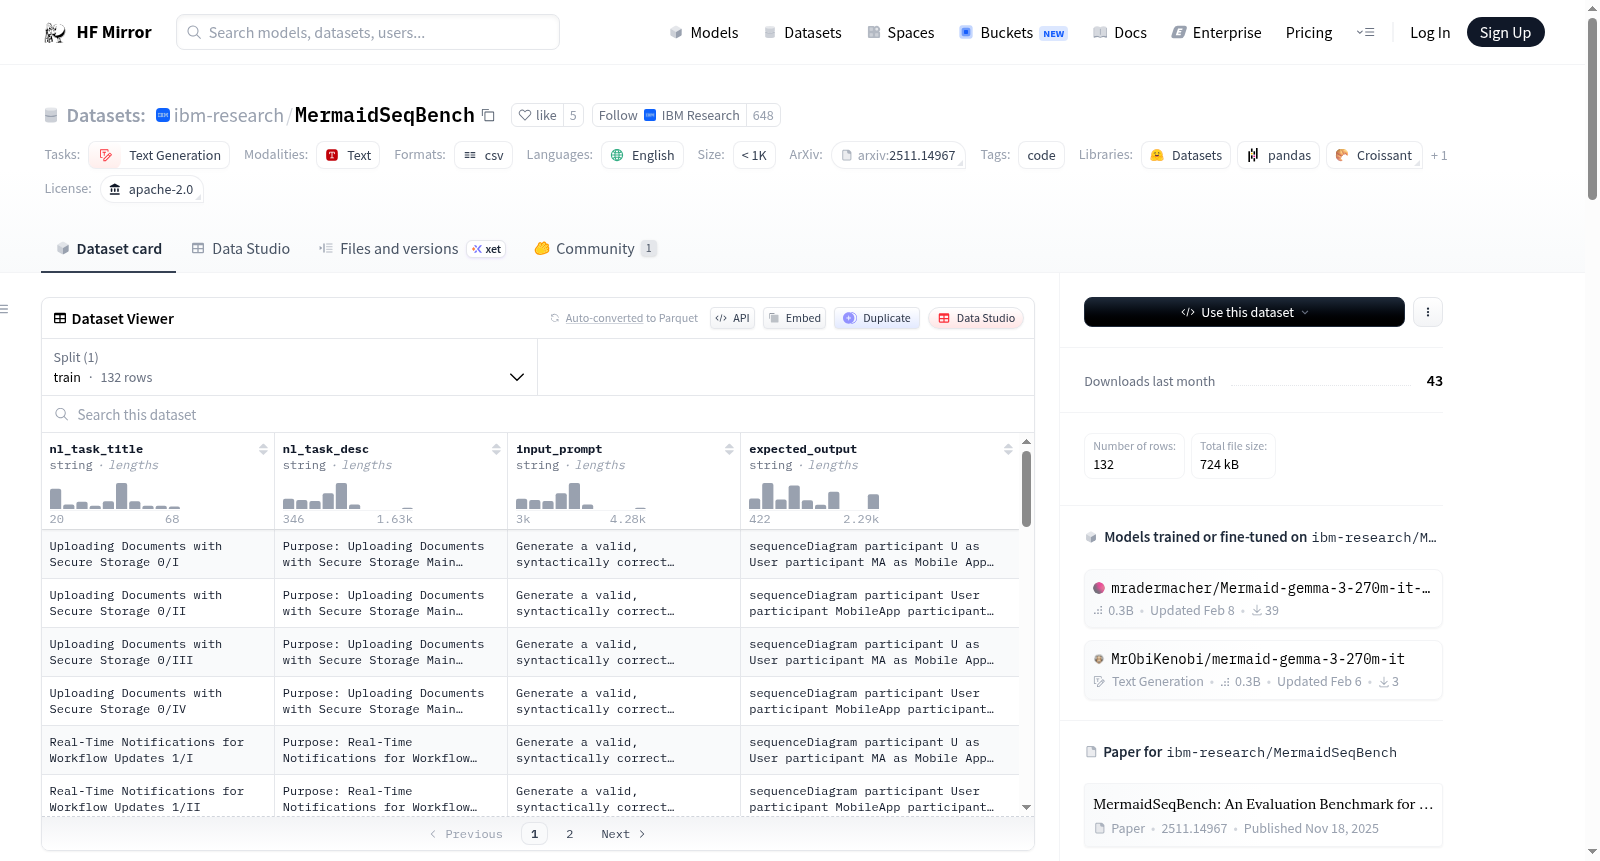
Task: Click the Text modality tag
Action: tap(348, 155)
